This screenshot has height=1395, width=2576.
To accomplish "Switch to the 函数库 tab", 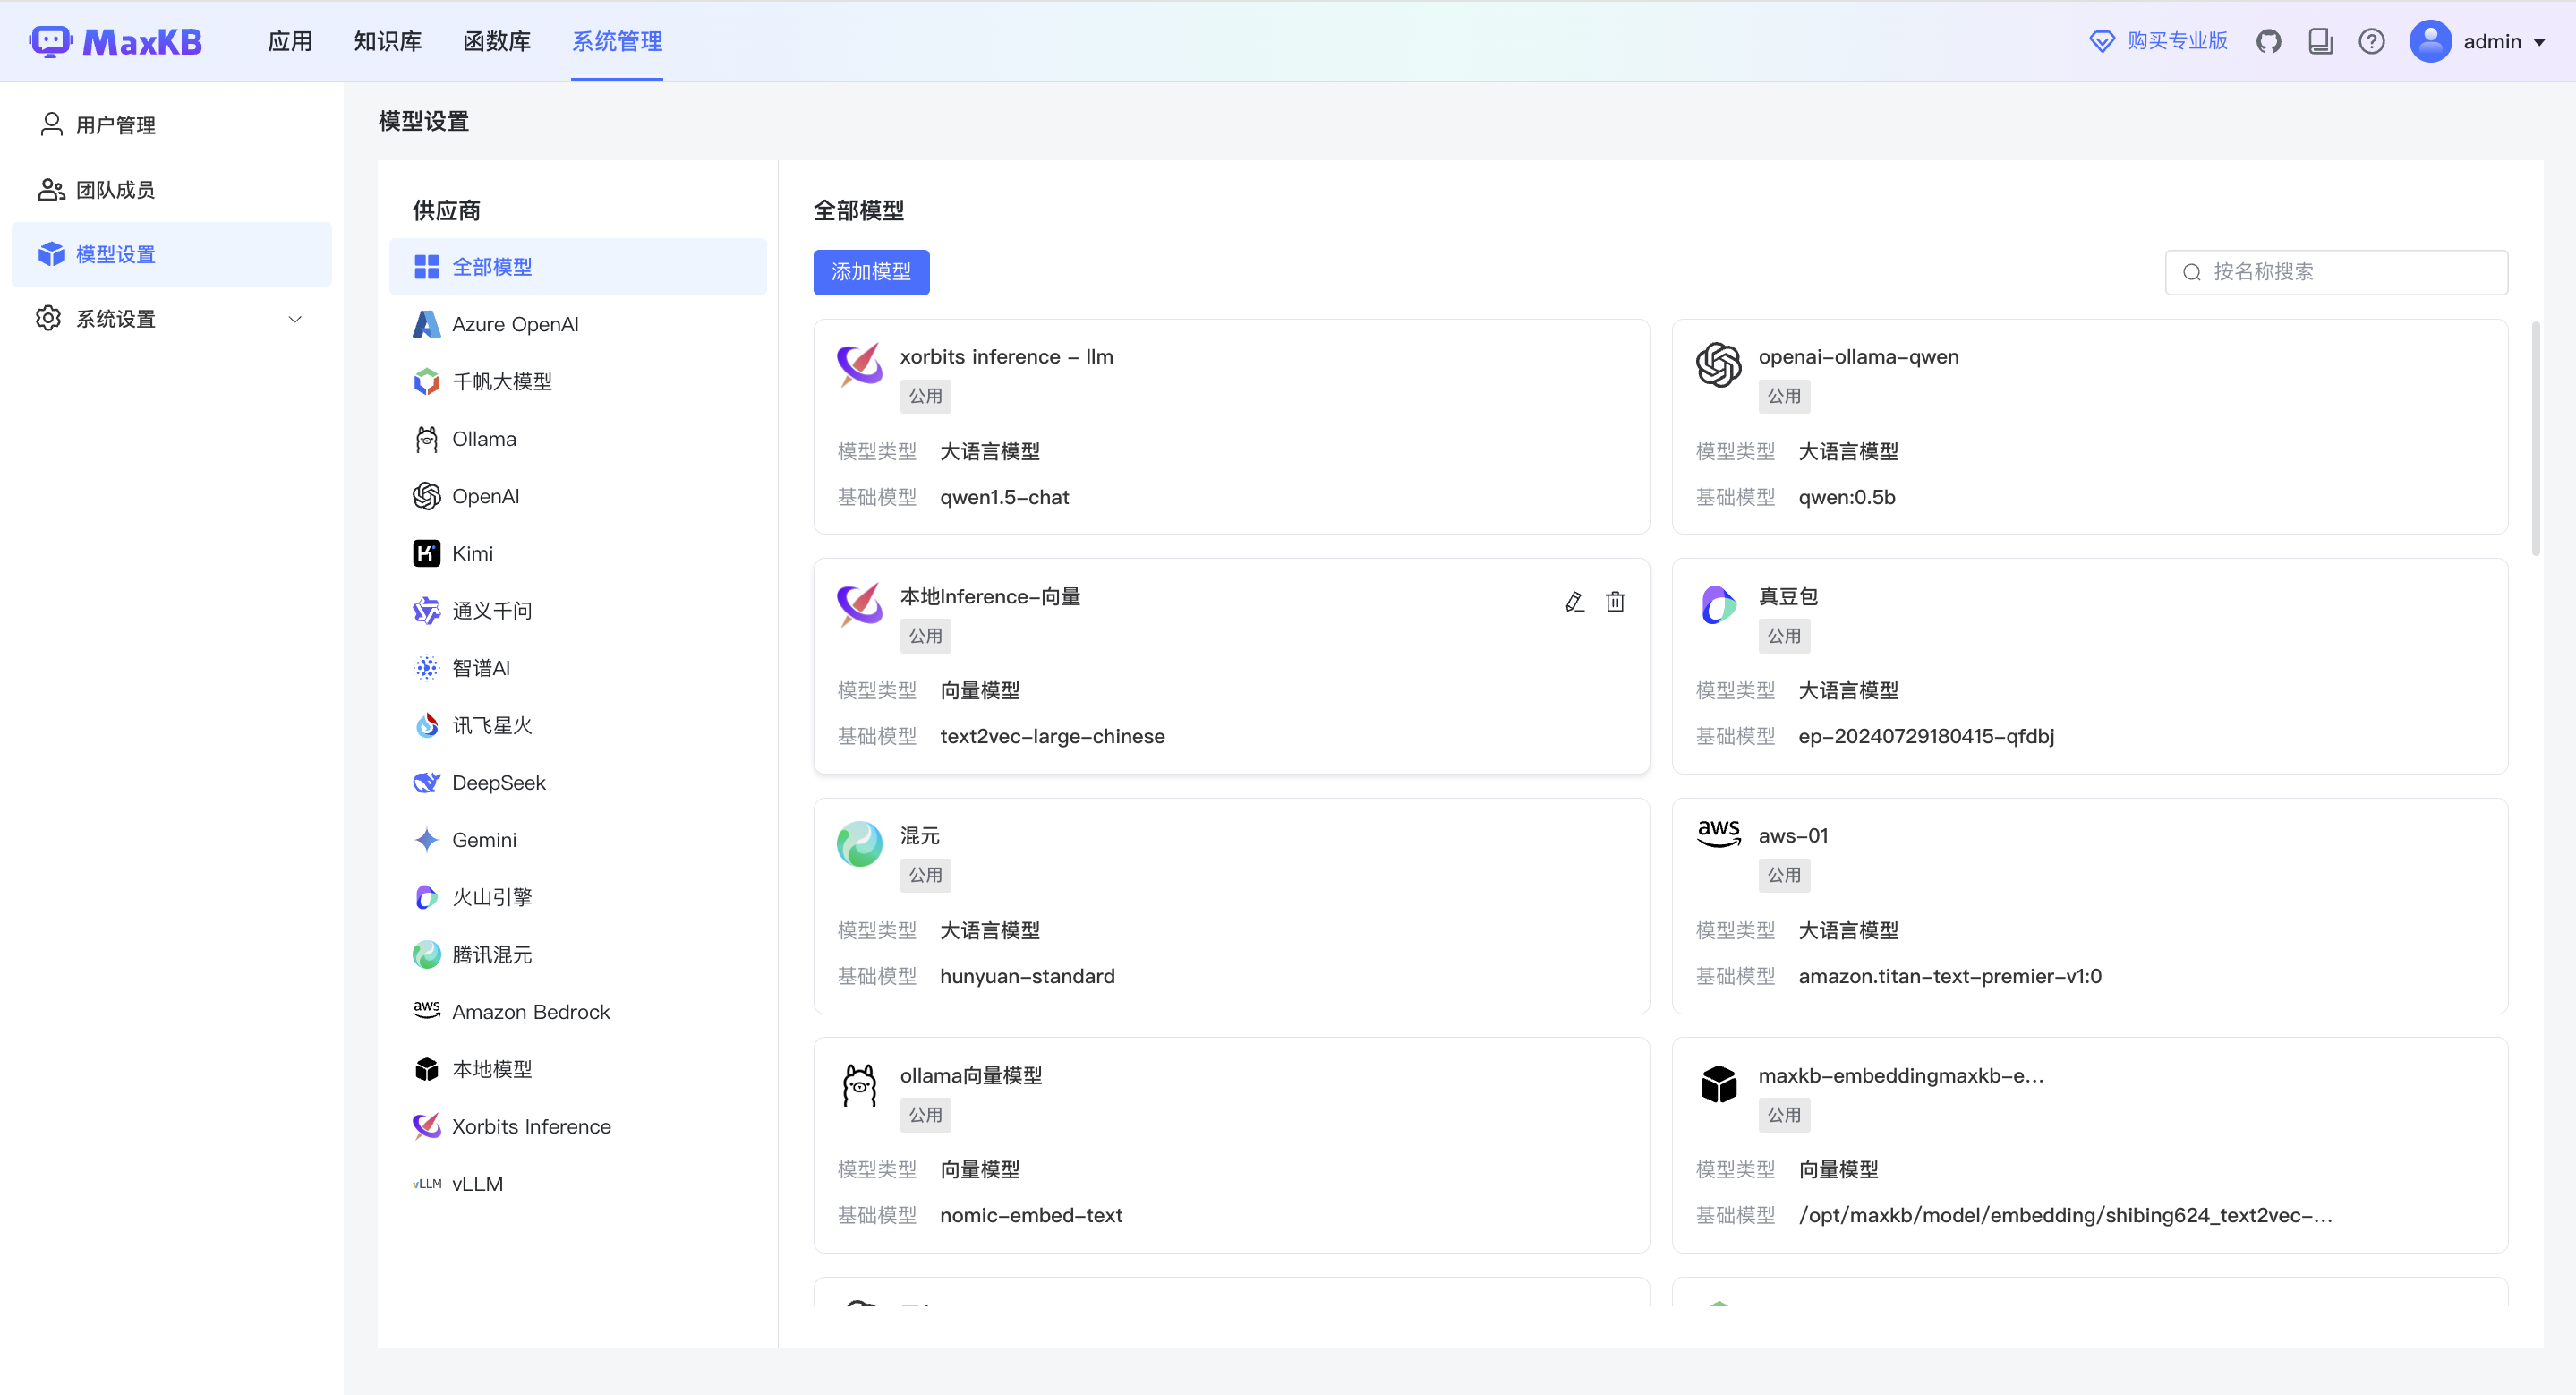I will click(496, 41).
